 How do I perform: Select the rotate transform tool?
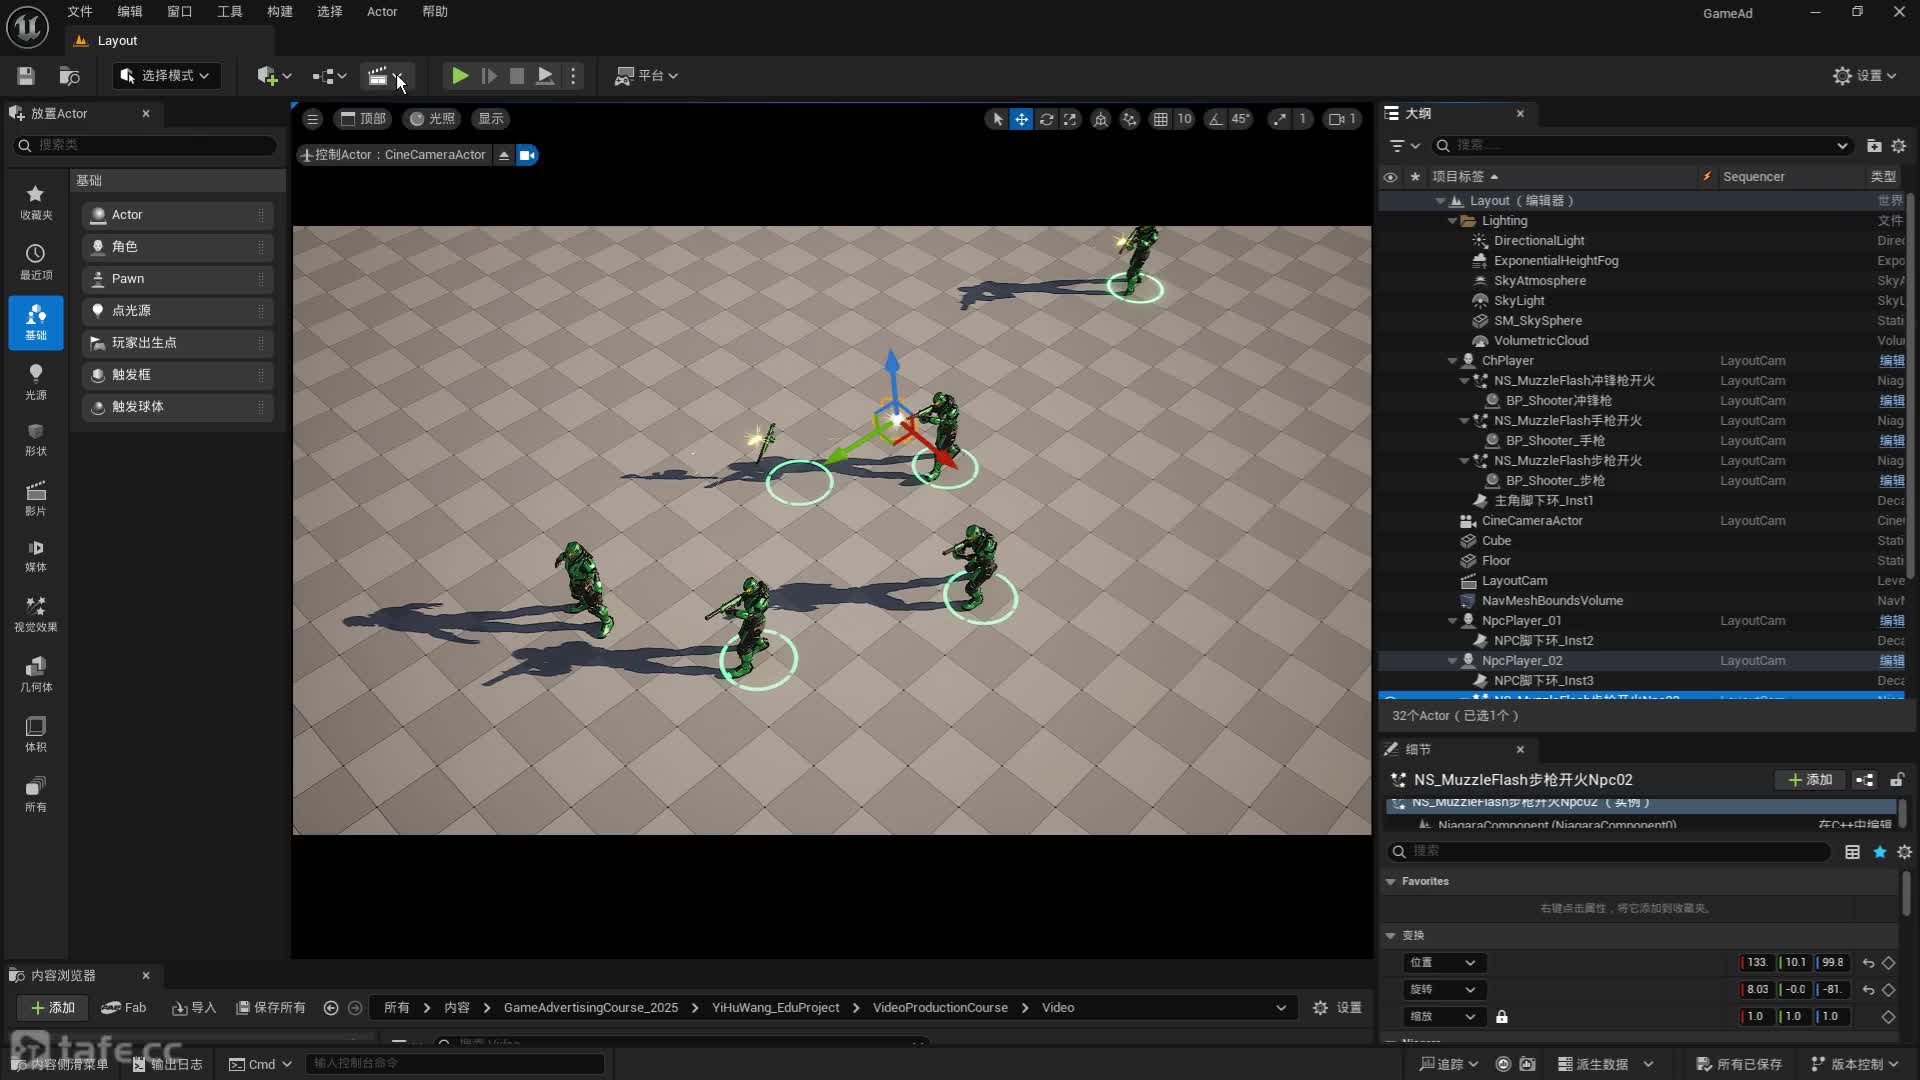click(x=1046, y=119)
